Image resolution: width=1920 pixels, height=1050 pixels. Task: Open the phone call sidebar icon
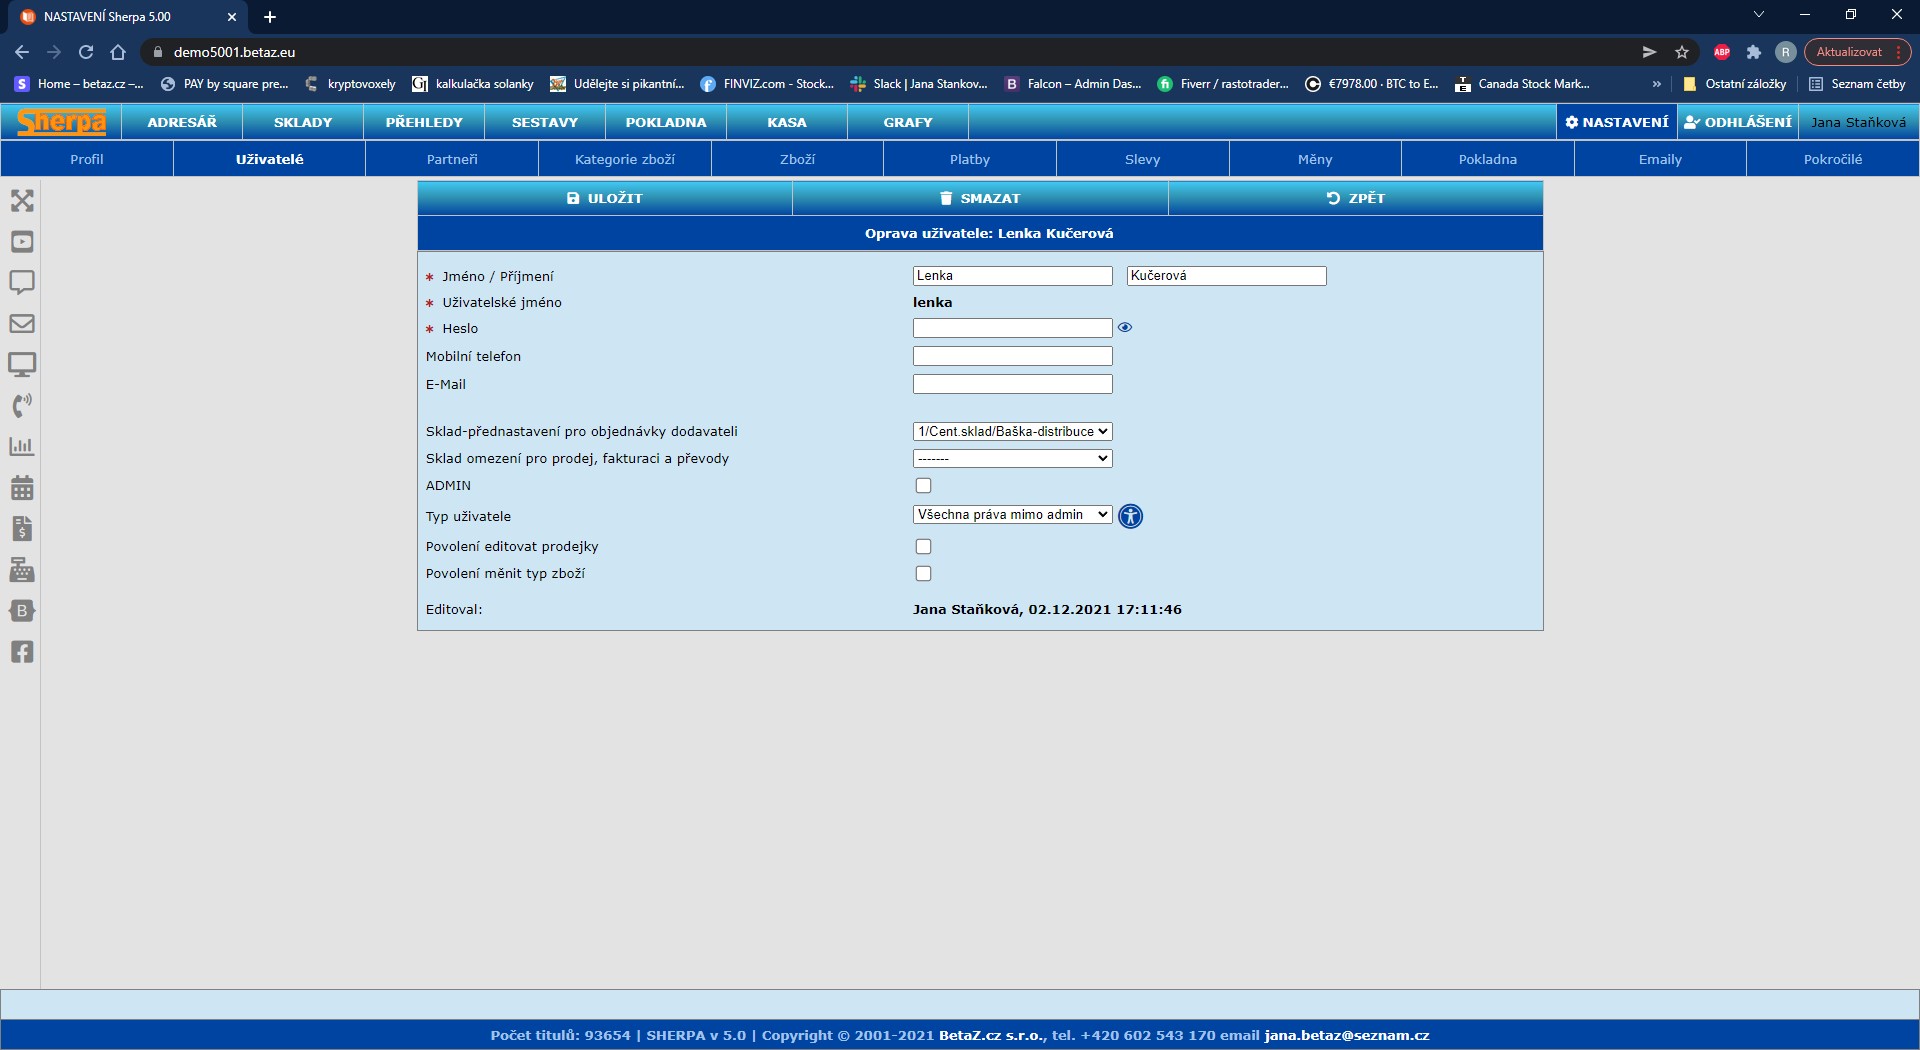coord(22,405)
